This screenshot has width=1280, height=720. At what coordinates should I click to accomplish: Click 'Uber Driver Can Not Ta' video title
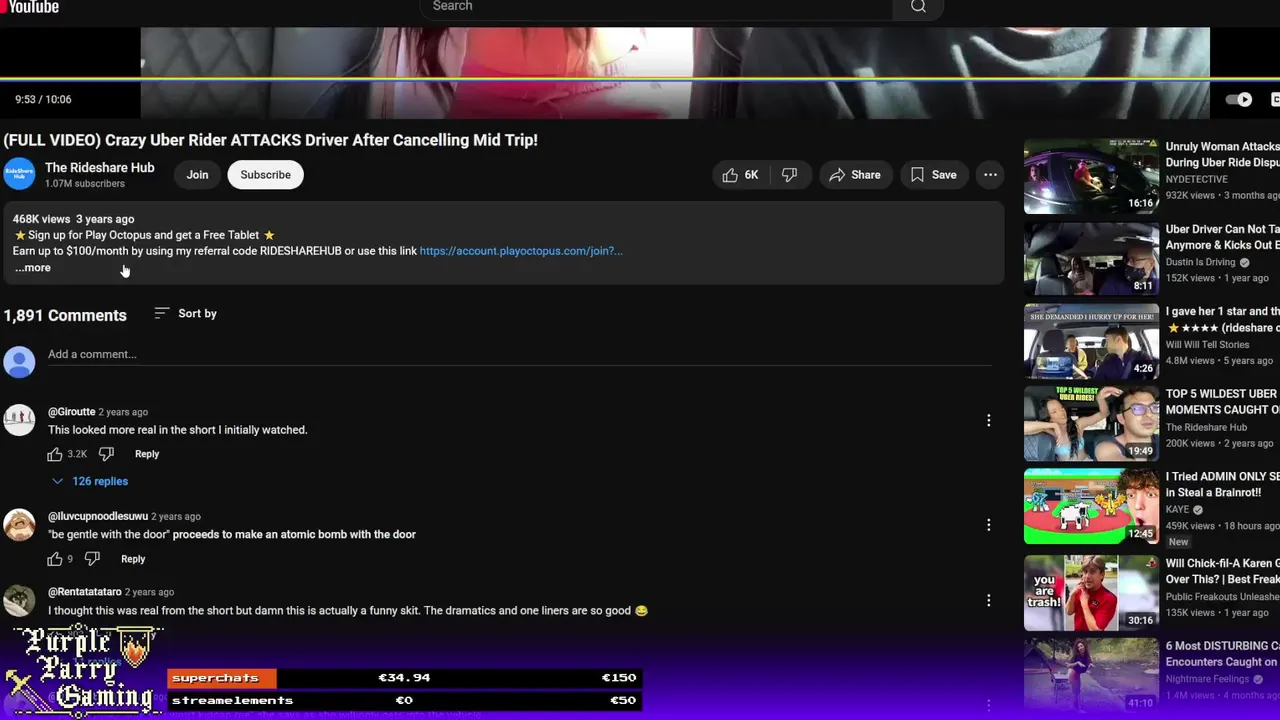(x=1223, y=237)
